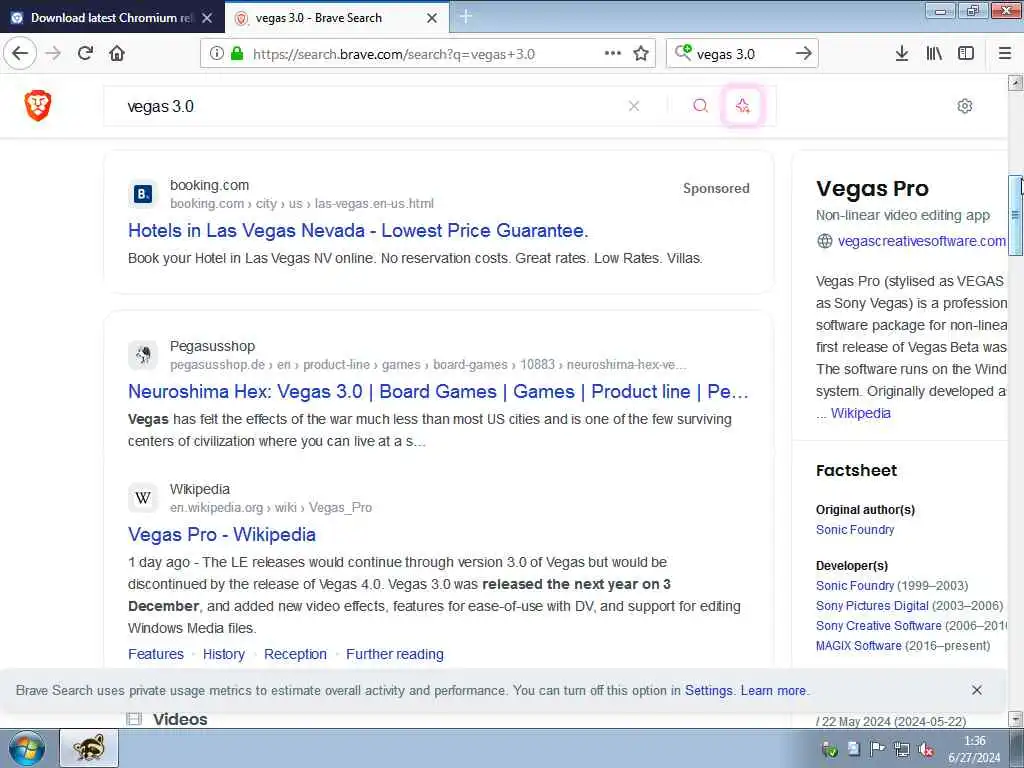
Task: Click the booking.com favicon
Action: tap(142, 194)
